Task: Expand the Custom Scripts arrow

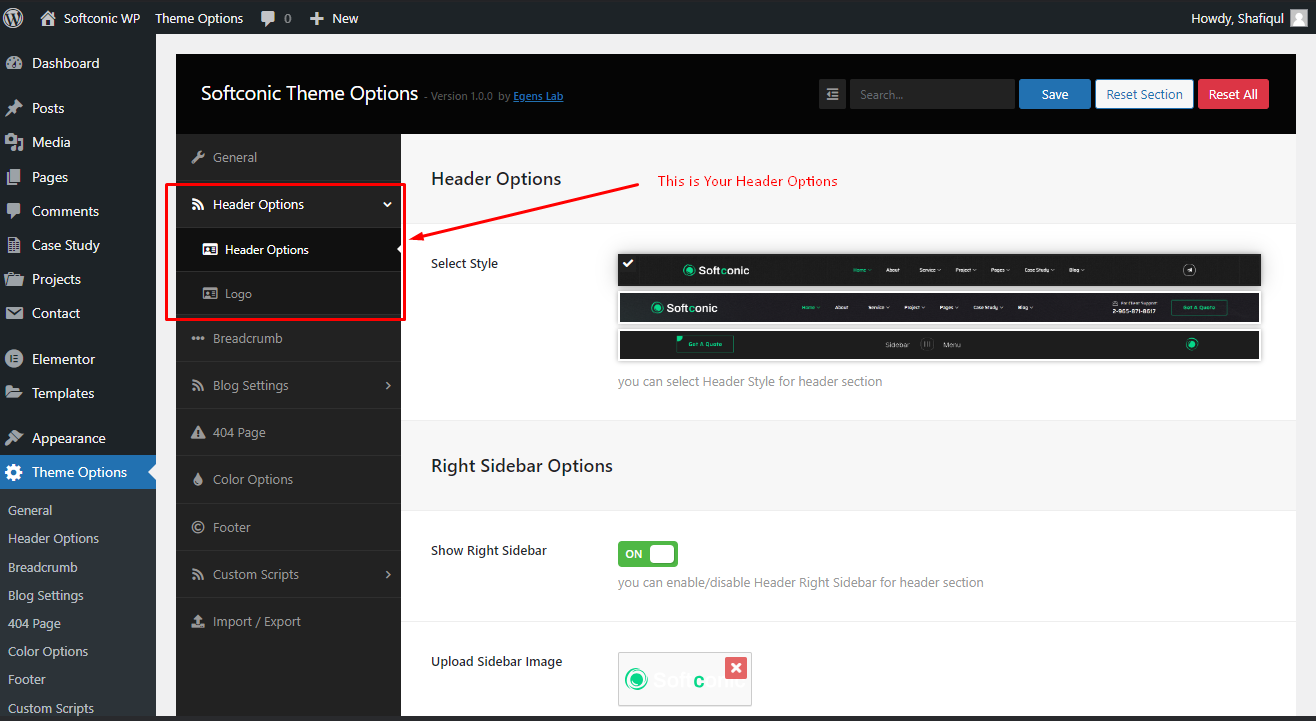Action: 388,574
